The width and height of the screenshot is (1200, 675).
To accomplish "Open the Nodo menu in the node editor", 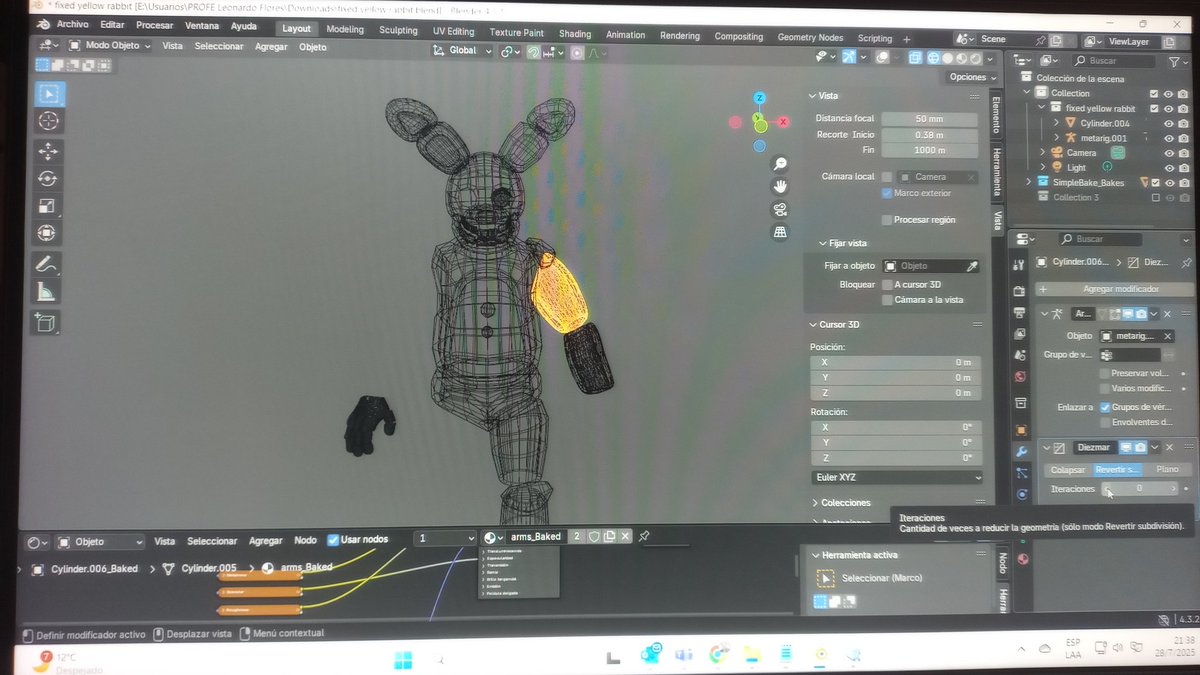I will (305, 541).
